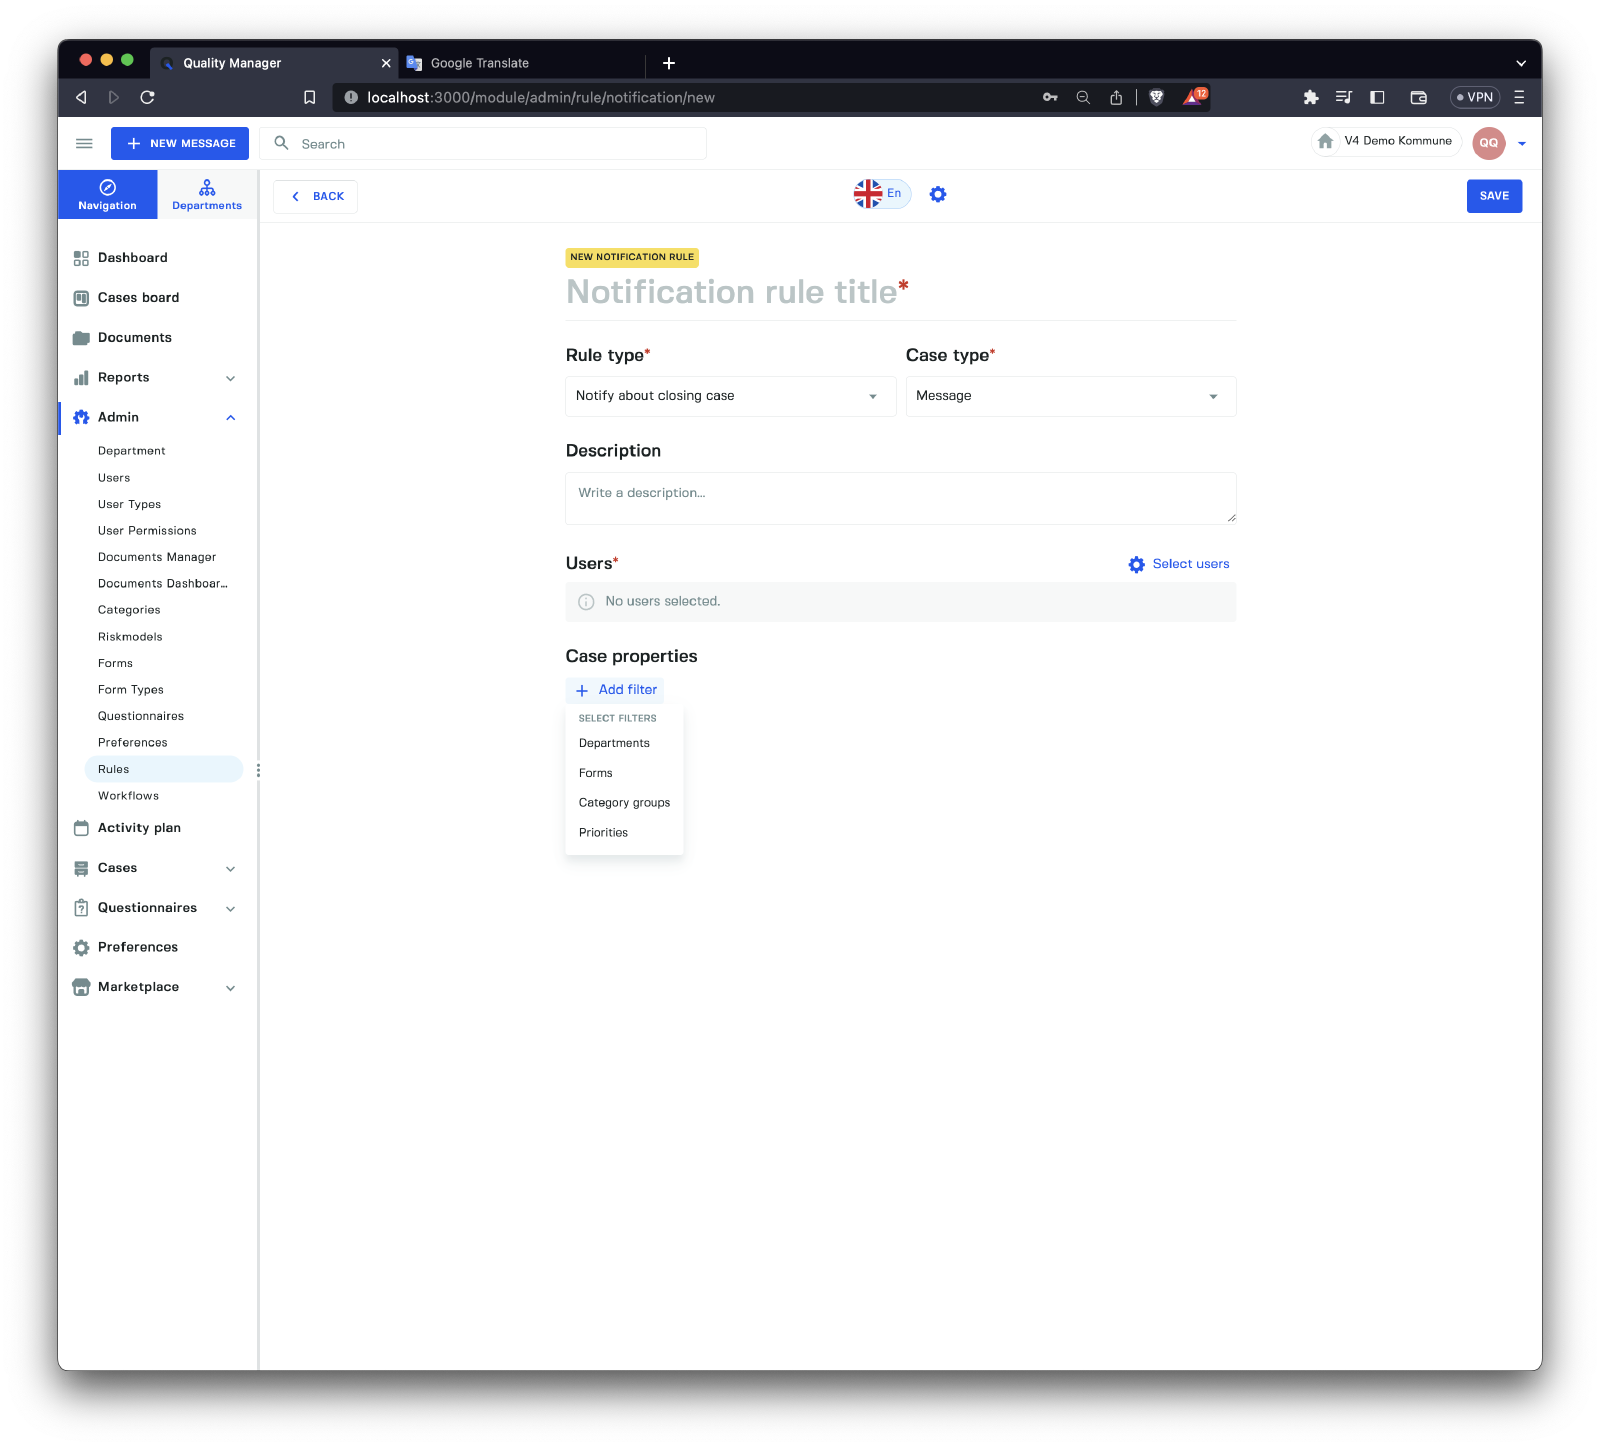
Task: Open the Rule type dropdown
Action: click(x=730, y=396)
